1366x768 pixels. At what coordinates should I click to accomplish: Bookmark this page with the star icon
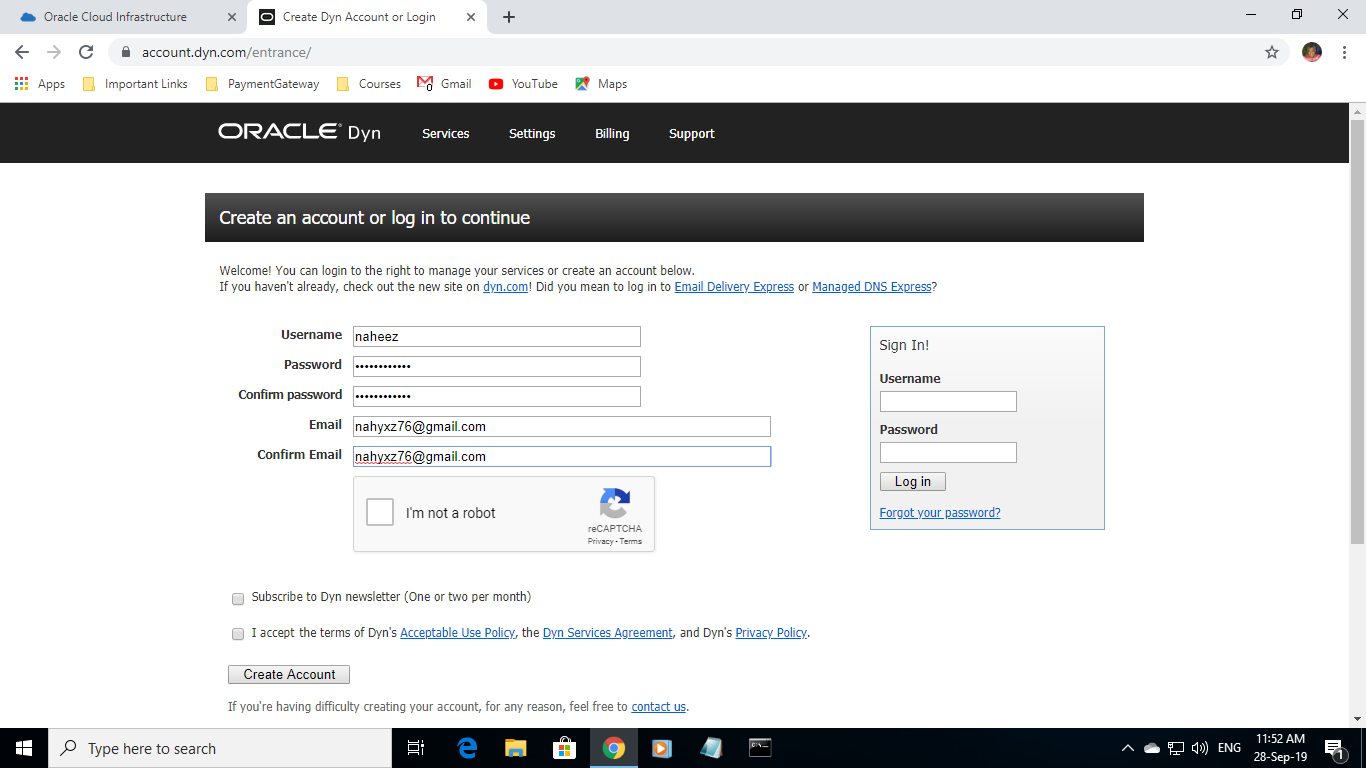tap(1272, 52)
